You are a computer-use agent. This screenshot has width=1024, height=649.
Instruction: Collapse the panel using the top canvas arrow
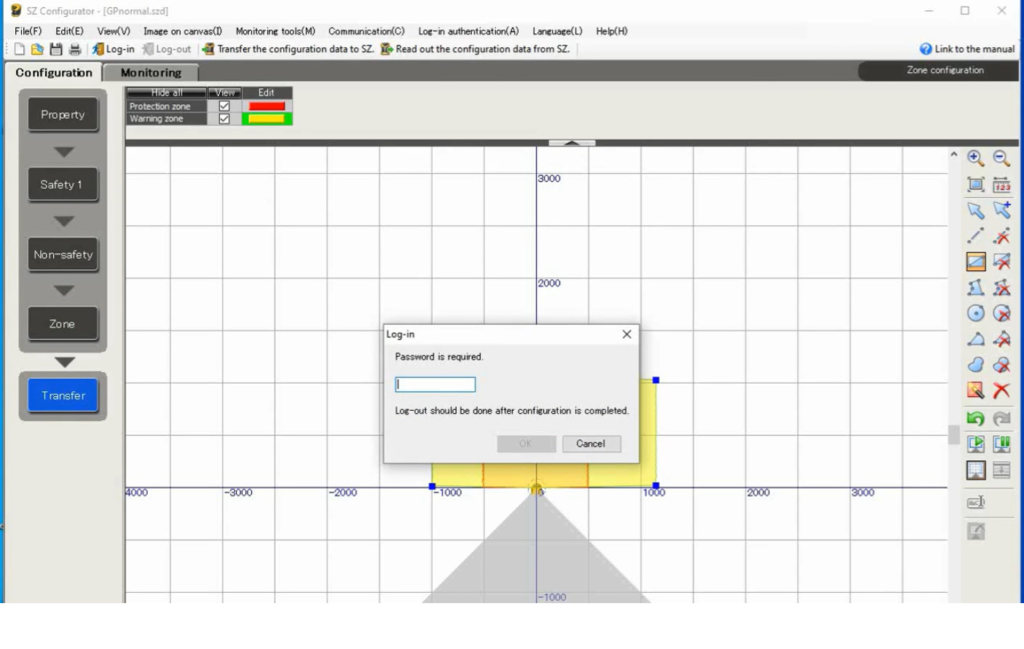coord(571,143)
